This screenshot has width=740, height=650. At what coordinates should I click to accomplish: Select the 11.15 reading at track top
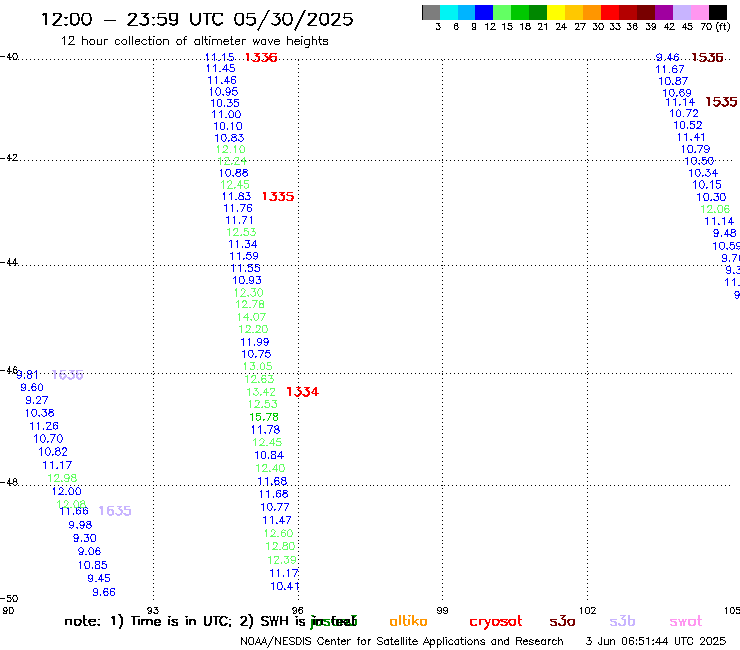click(219, 57)
